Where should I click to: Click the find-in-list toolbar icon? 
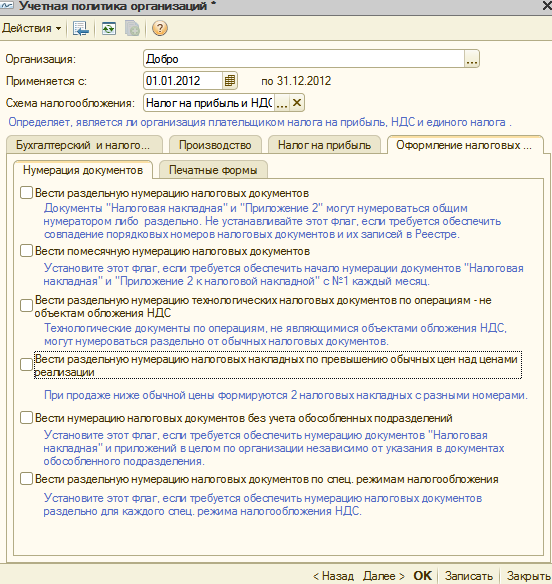click(81, 29)
